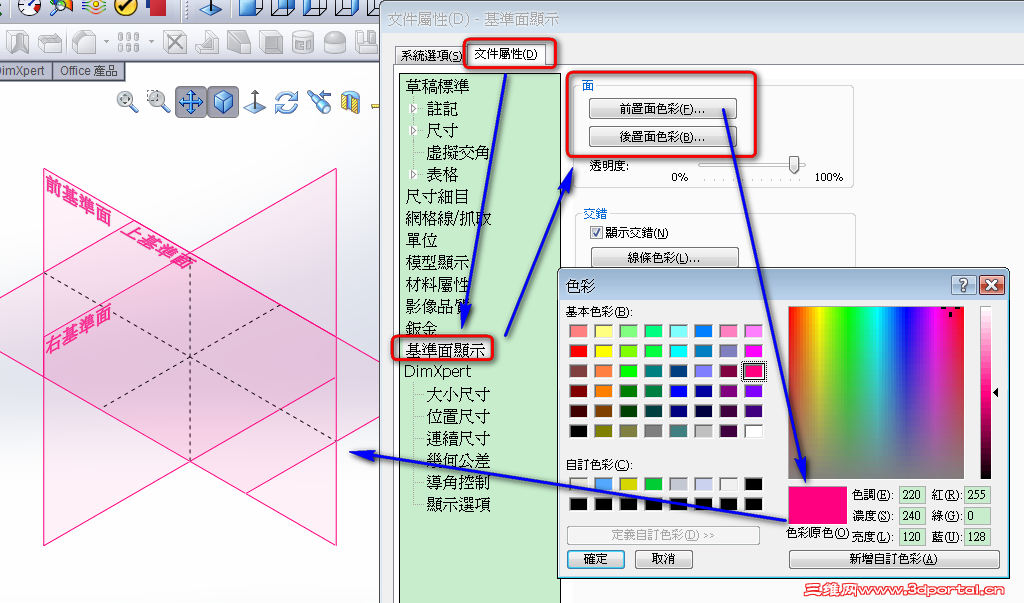The width and height of the screenshot is (1024, 603).
Task: Enable the Section View tool
Action: coord(350,103)
